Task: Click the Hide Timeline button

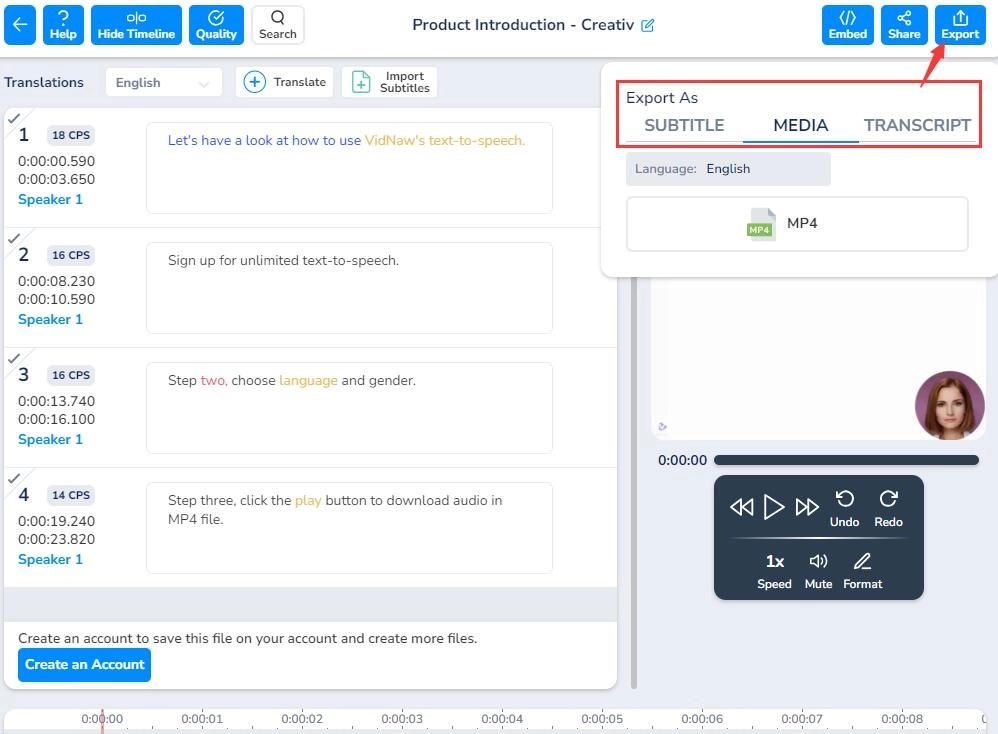Action: click(x=136, y=25)
